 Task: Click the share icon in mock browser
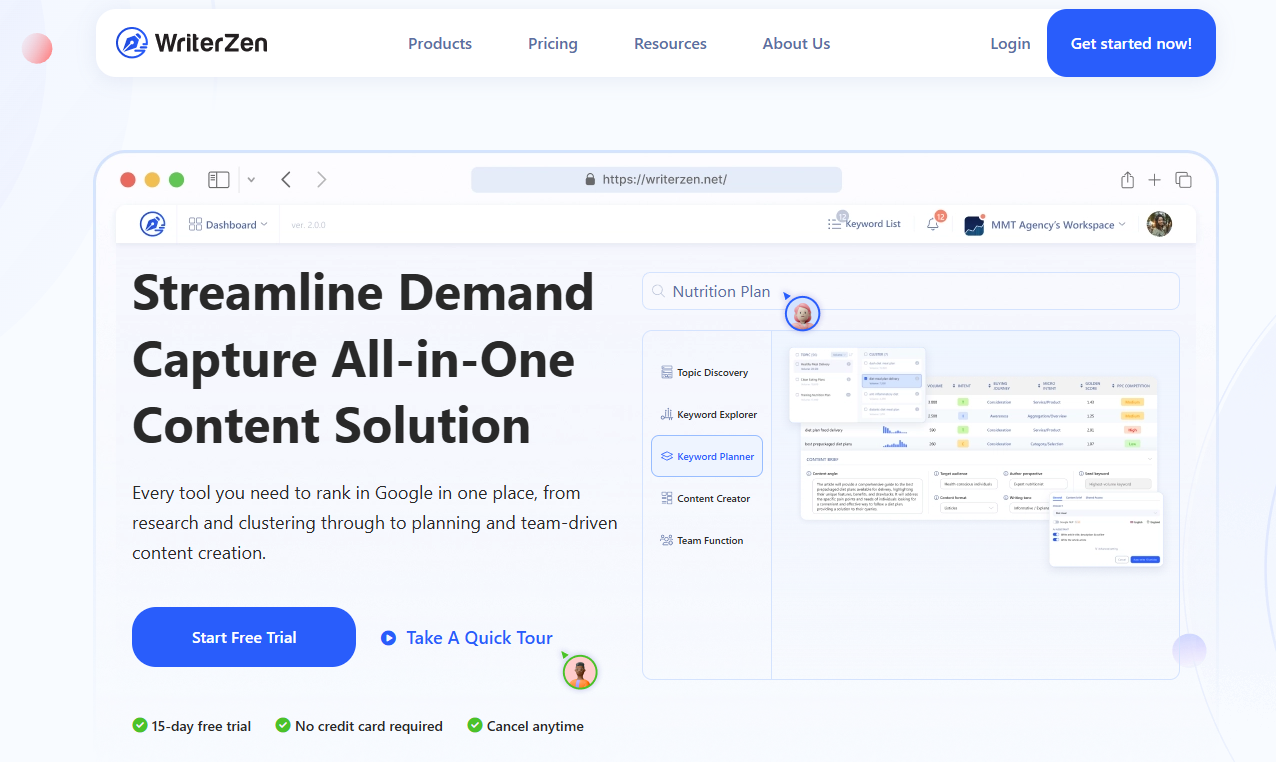click(1127, 180)
